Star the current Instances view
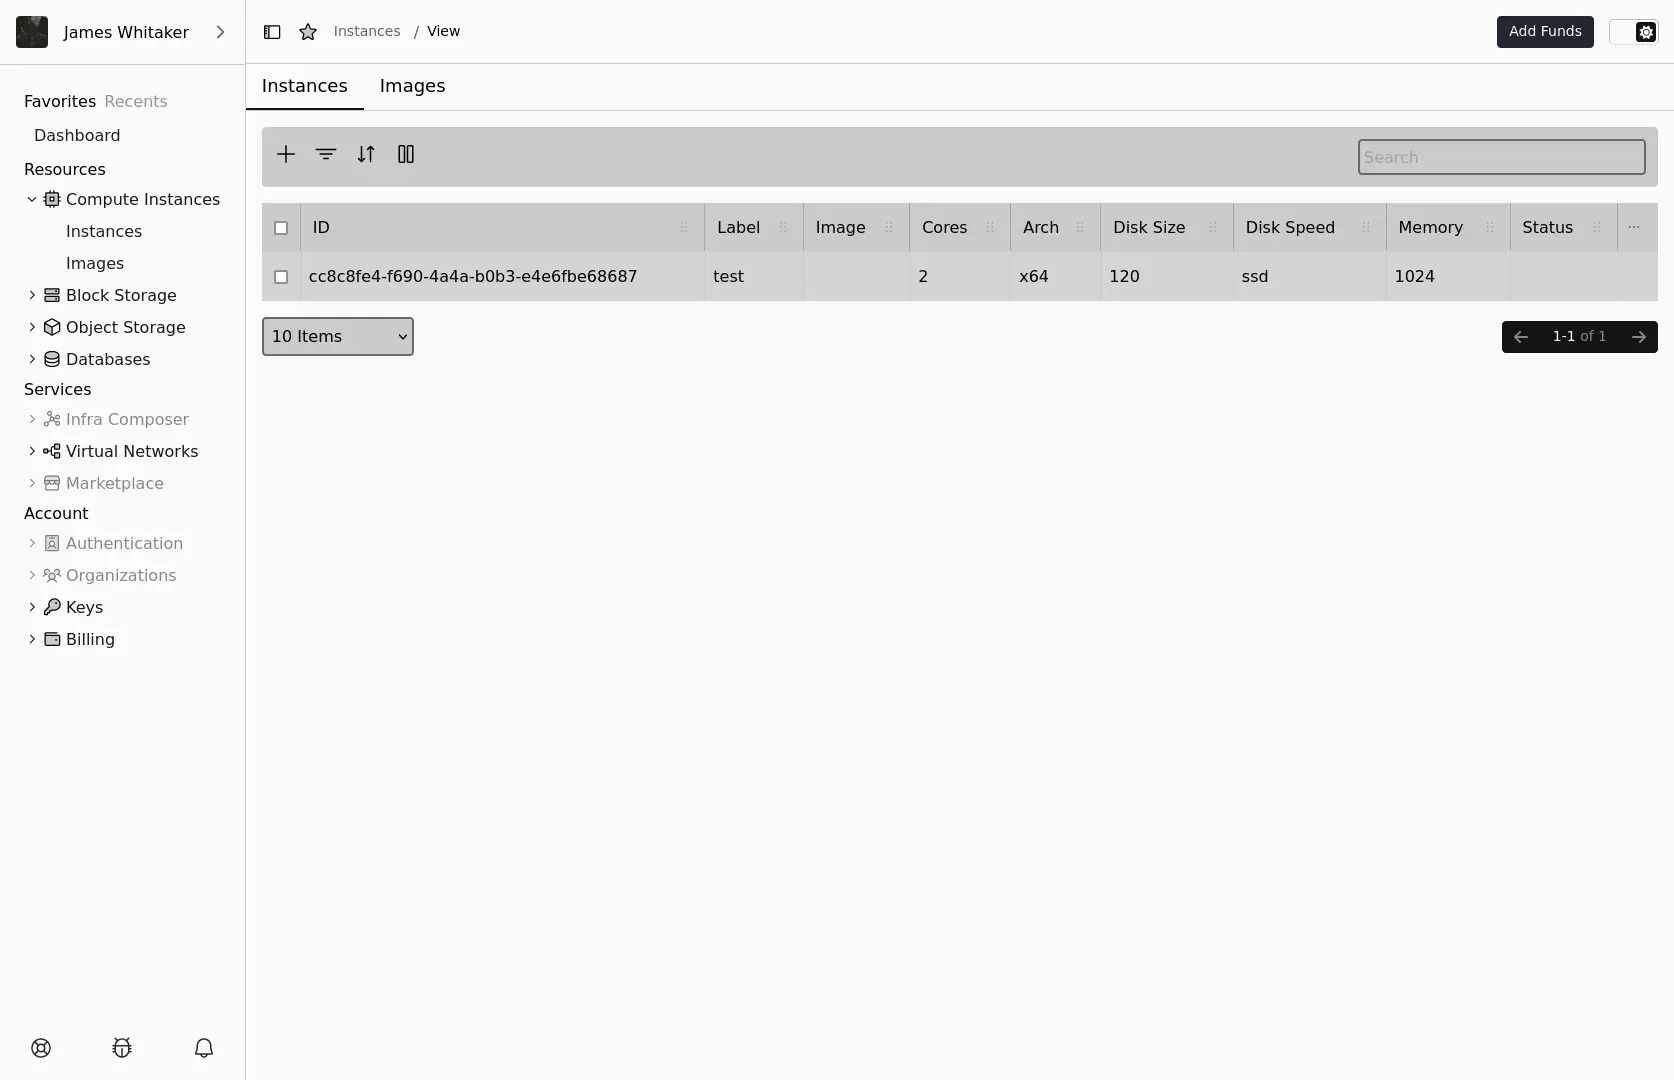The width and height of the screenshot is (1674, 1080). 307,31
